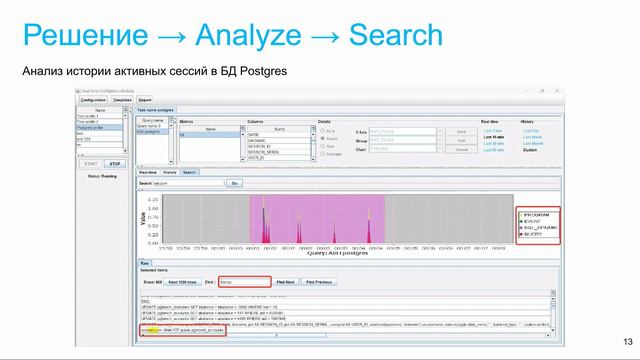Click the Find text field
640x360 pixels.
pos(245,282)
